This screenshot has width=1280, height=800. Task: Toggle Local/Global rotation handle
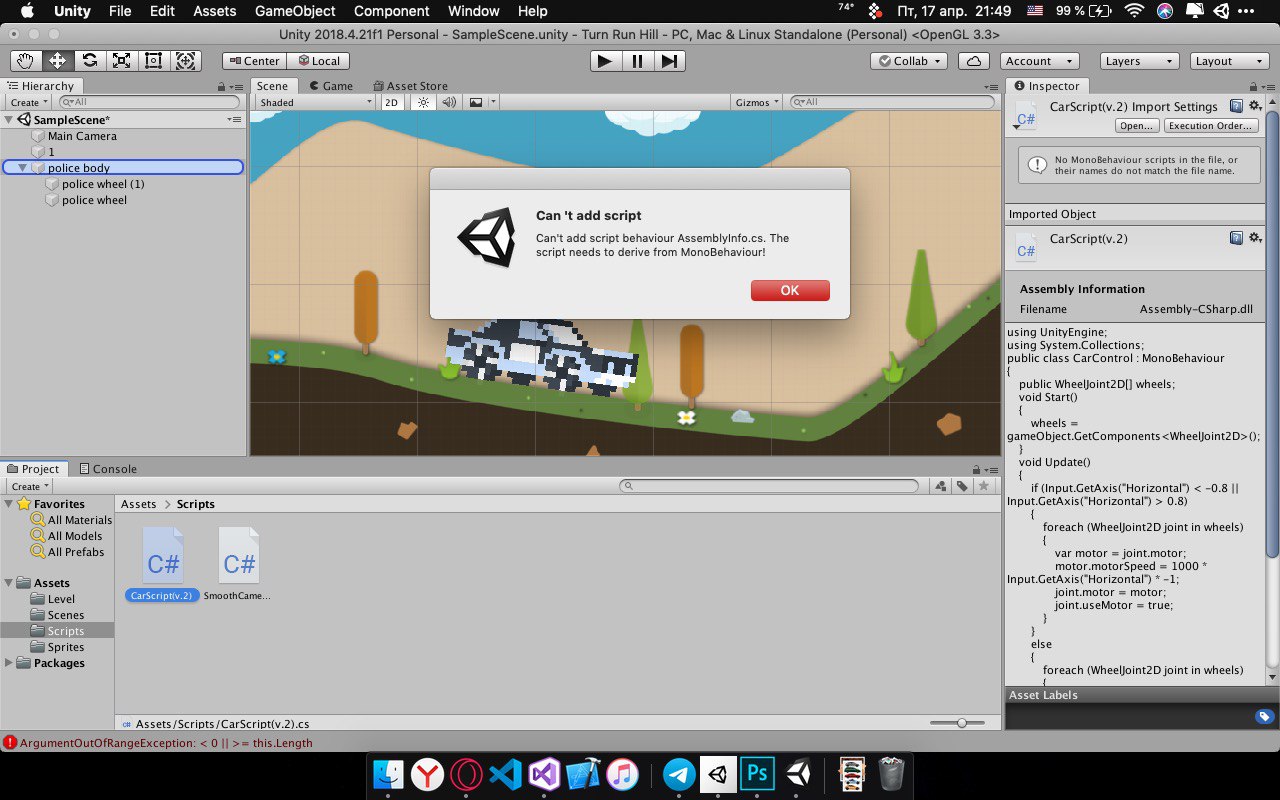coord(317,61)
